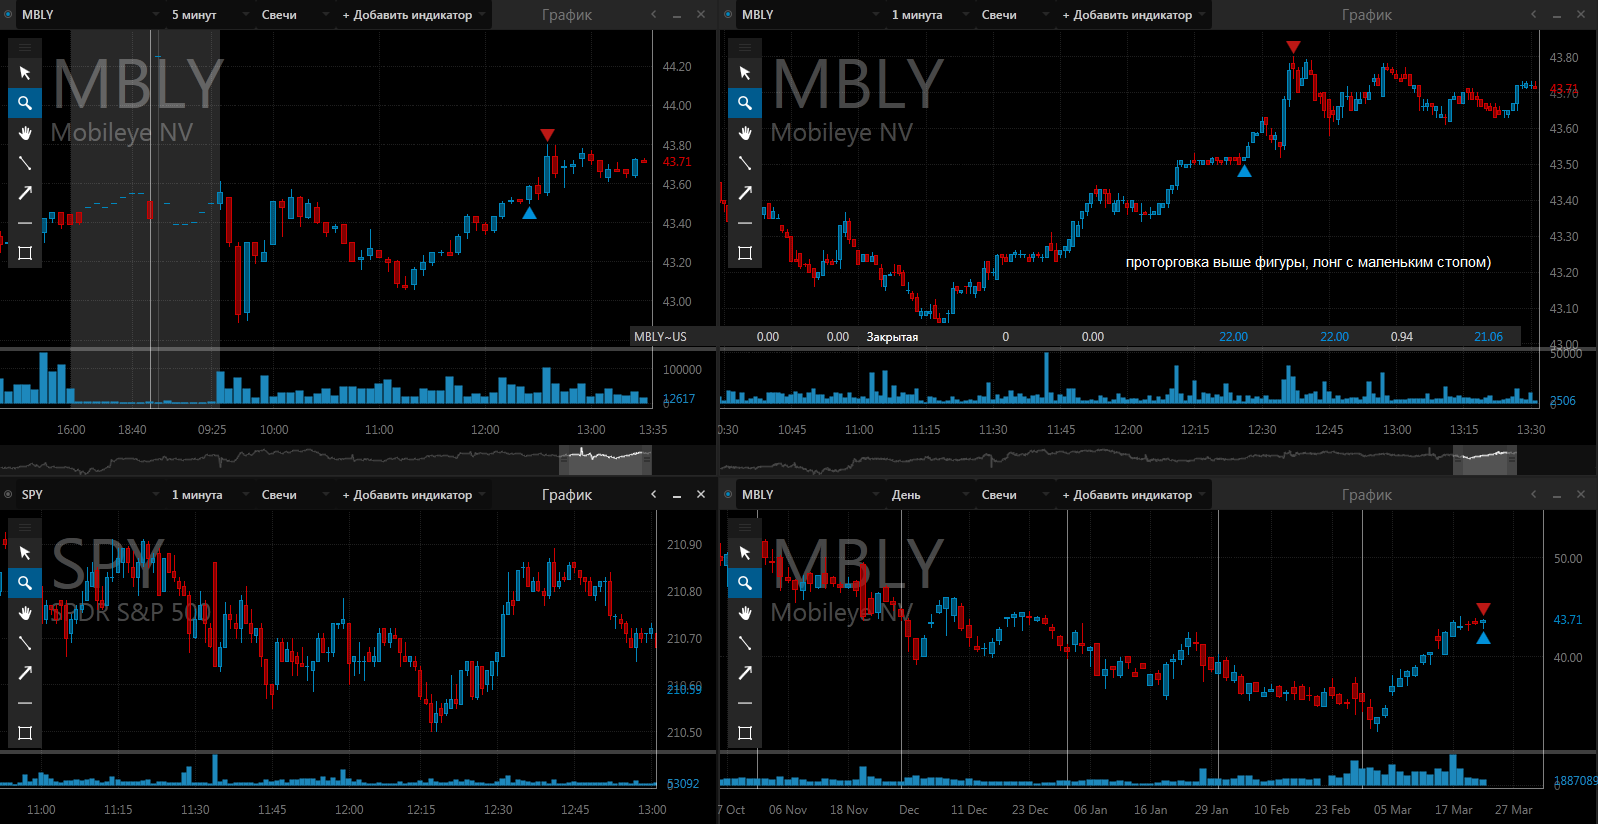
Task: Choose the horizontal line tool in the MBLY 5 минут chart
Action: 25,223
